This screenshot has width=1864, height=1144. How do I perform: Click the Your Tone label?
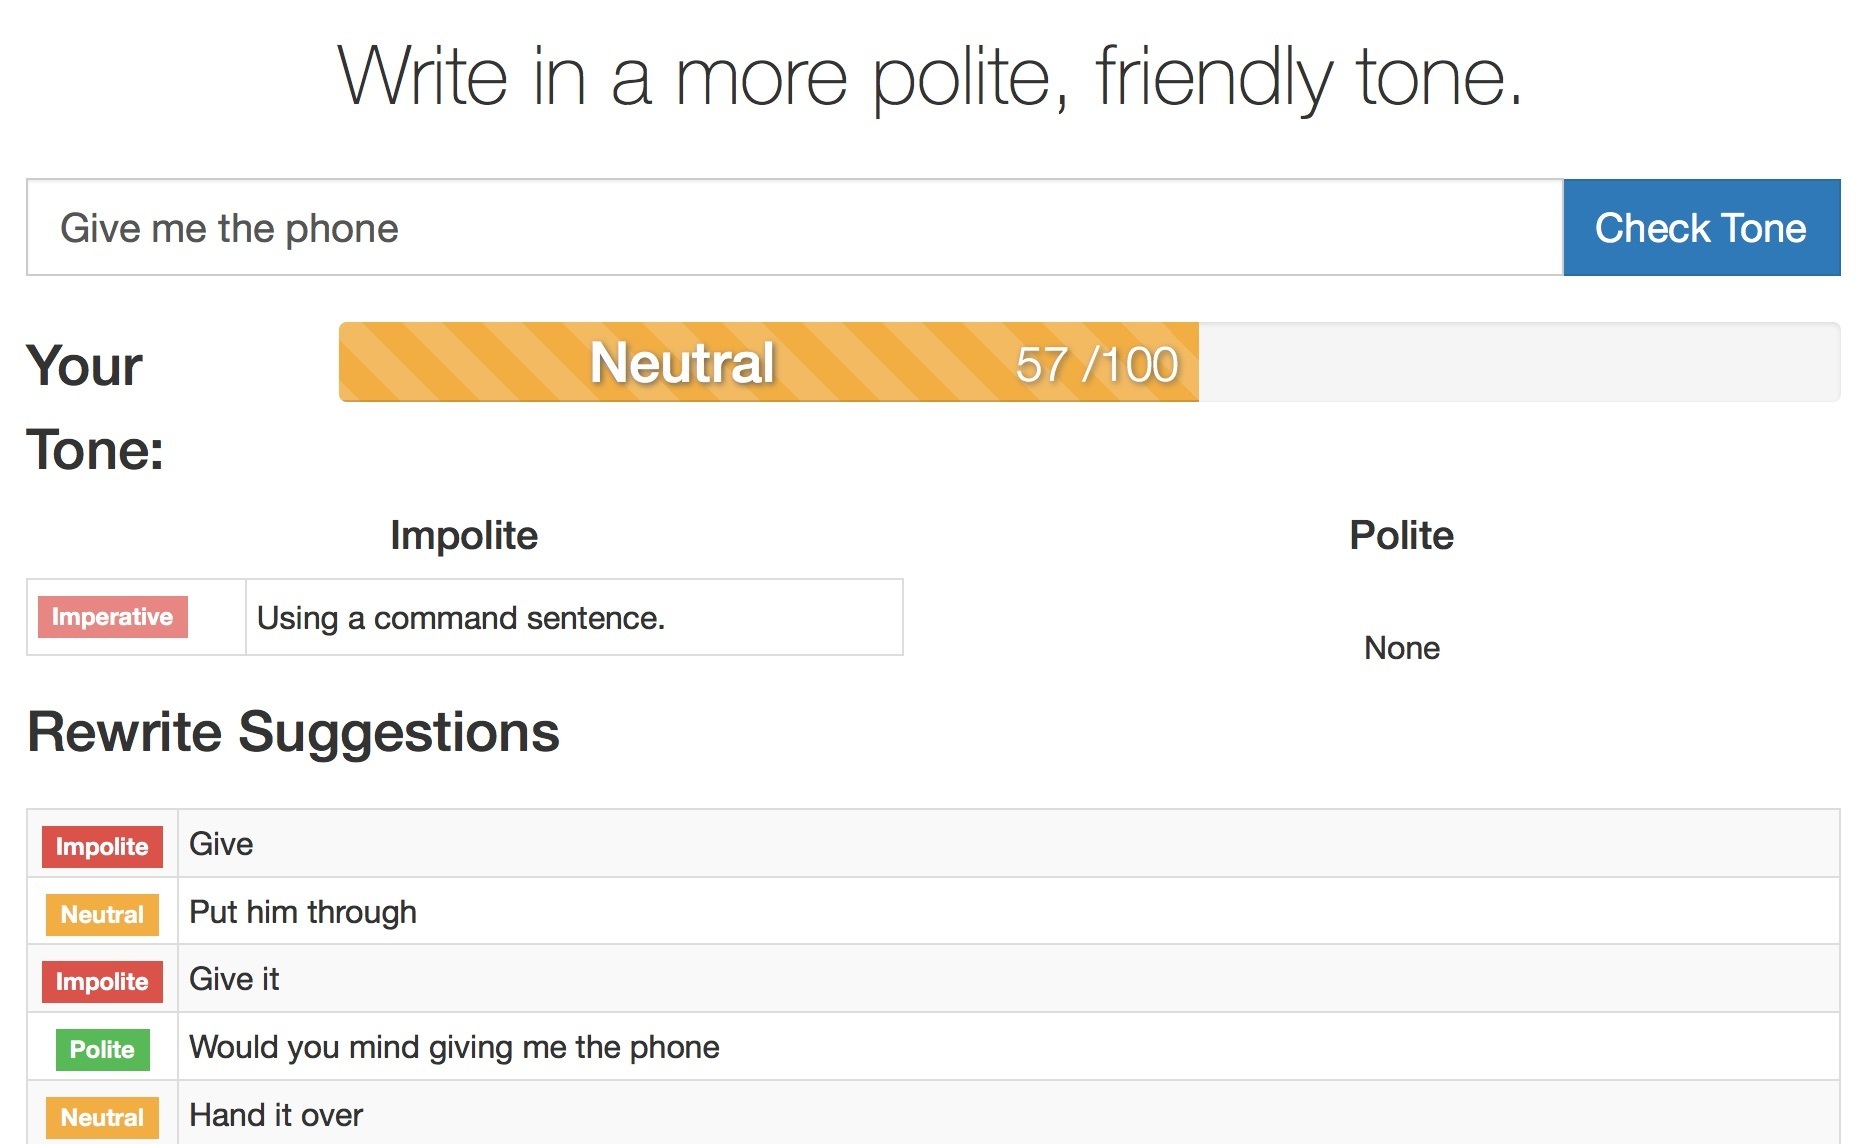(x=93, y=406)
